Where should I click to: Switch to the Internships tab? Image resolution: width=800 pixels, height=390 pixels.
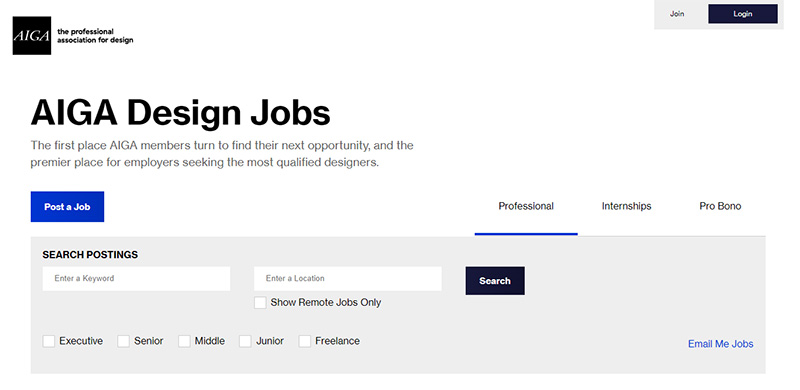pyautogui.click(x=627, y=206)
